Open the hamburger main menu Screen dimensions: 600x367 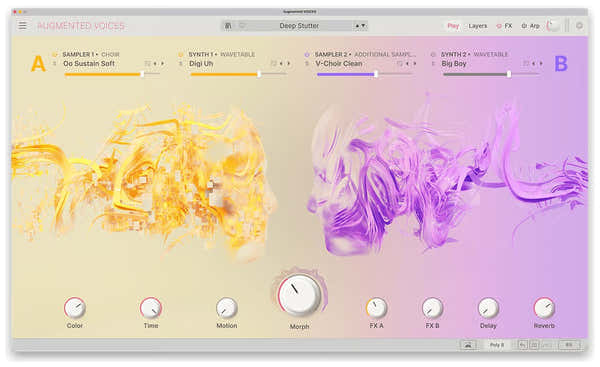coord(23,26)
